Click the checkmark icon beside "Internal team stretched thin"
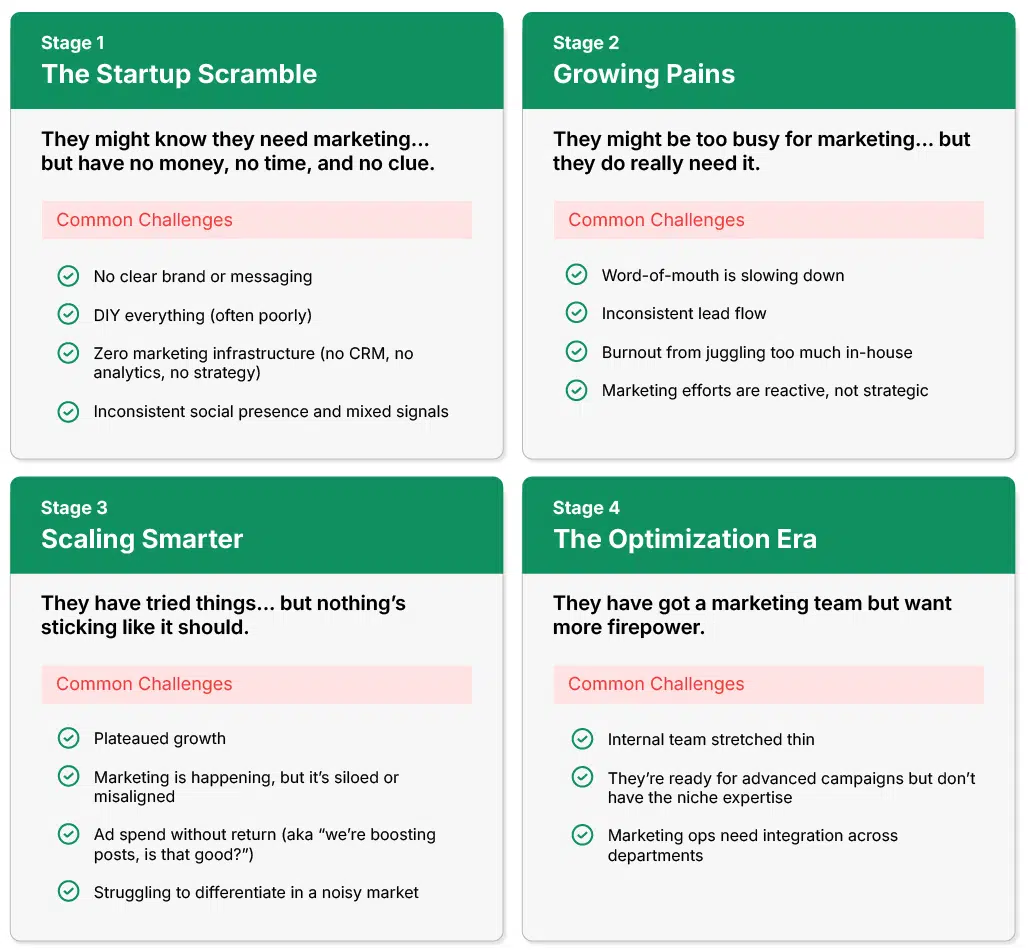Image resolution: width=1028 pixels, height=952 pixels. [x=582, y=739]
